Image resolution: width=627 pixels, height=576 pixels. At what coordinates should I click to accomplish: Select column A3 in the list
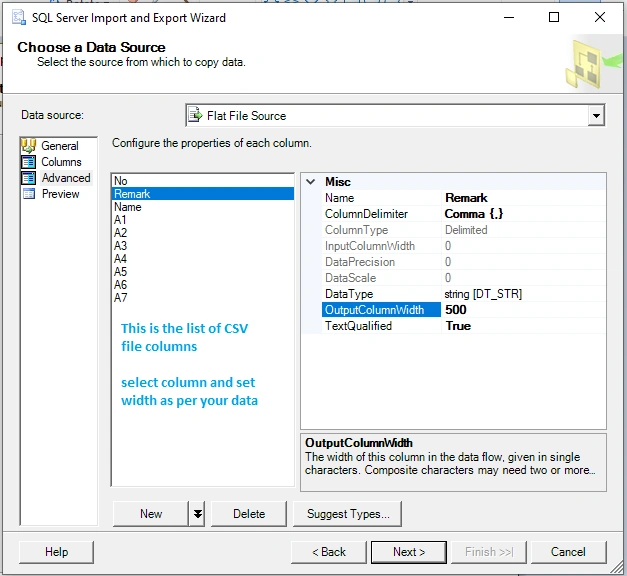click(202, 246)
